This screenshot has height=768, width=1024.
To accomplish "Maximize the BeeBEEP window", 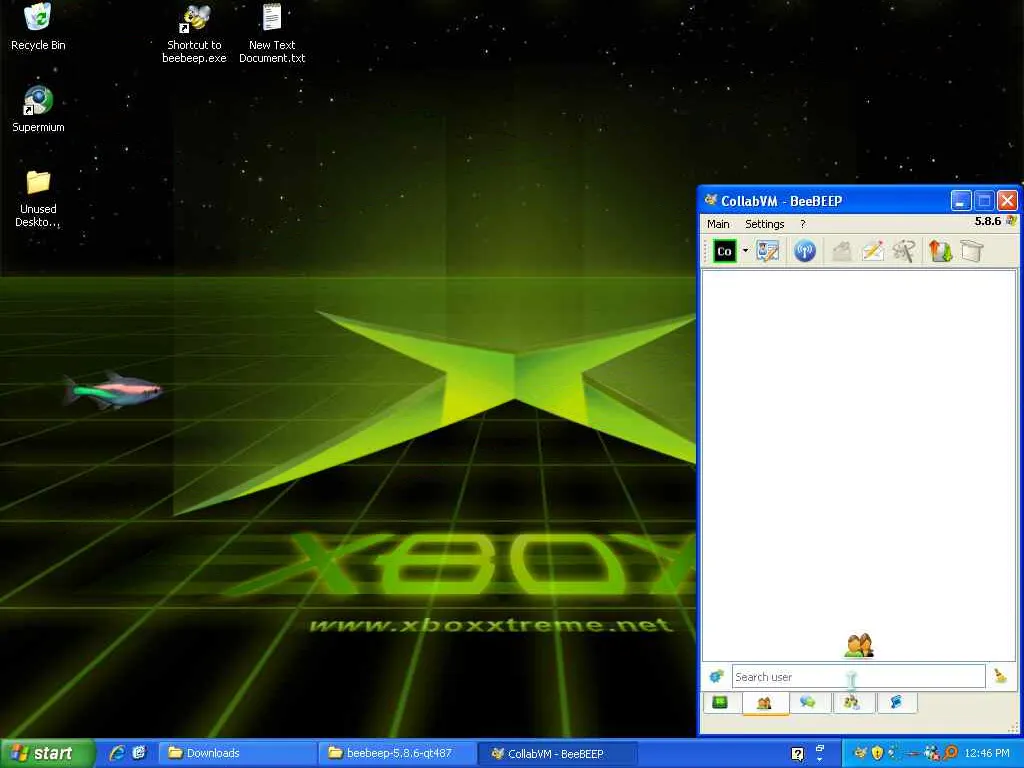I will 984,201.
